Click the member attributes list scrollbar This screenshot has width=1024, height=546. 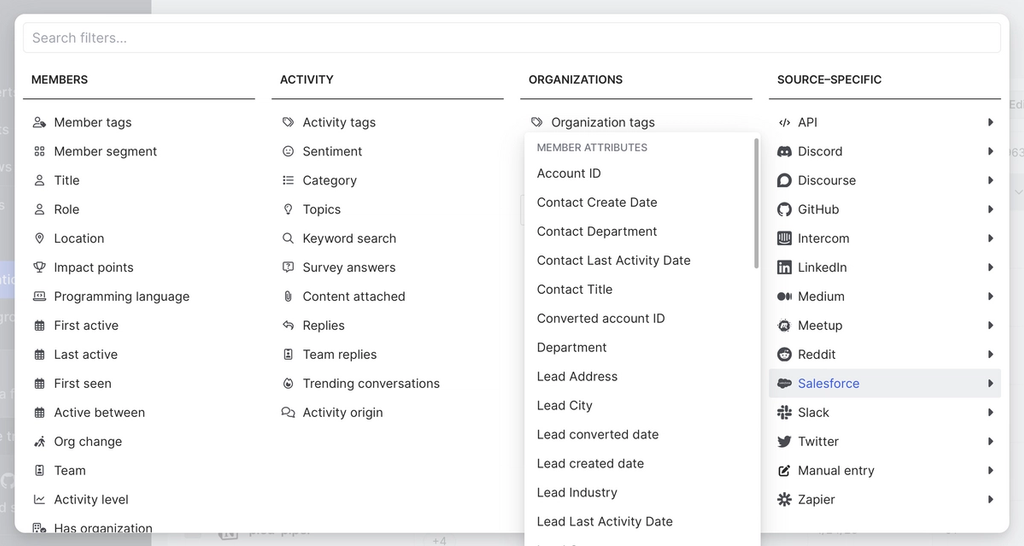(756, 205)
